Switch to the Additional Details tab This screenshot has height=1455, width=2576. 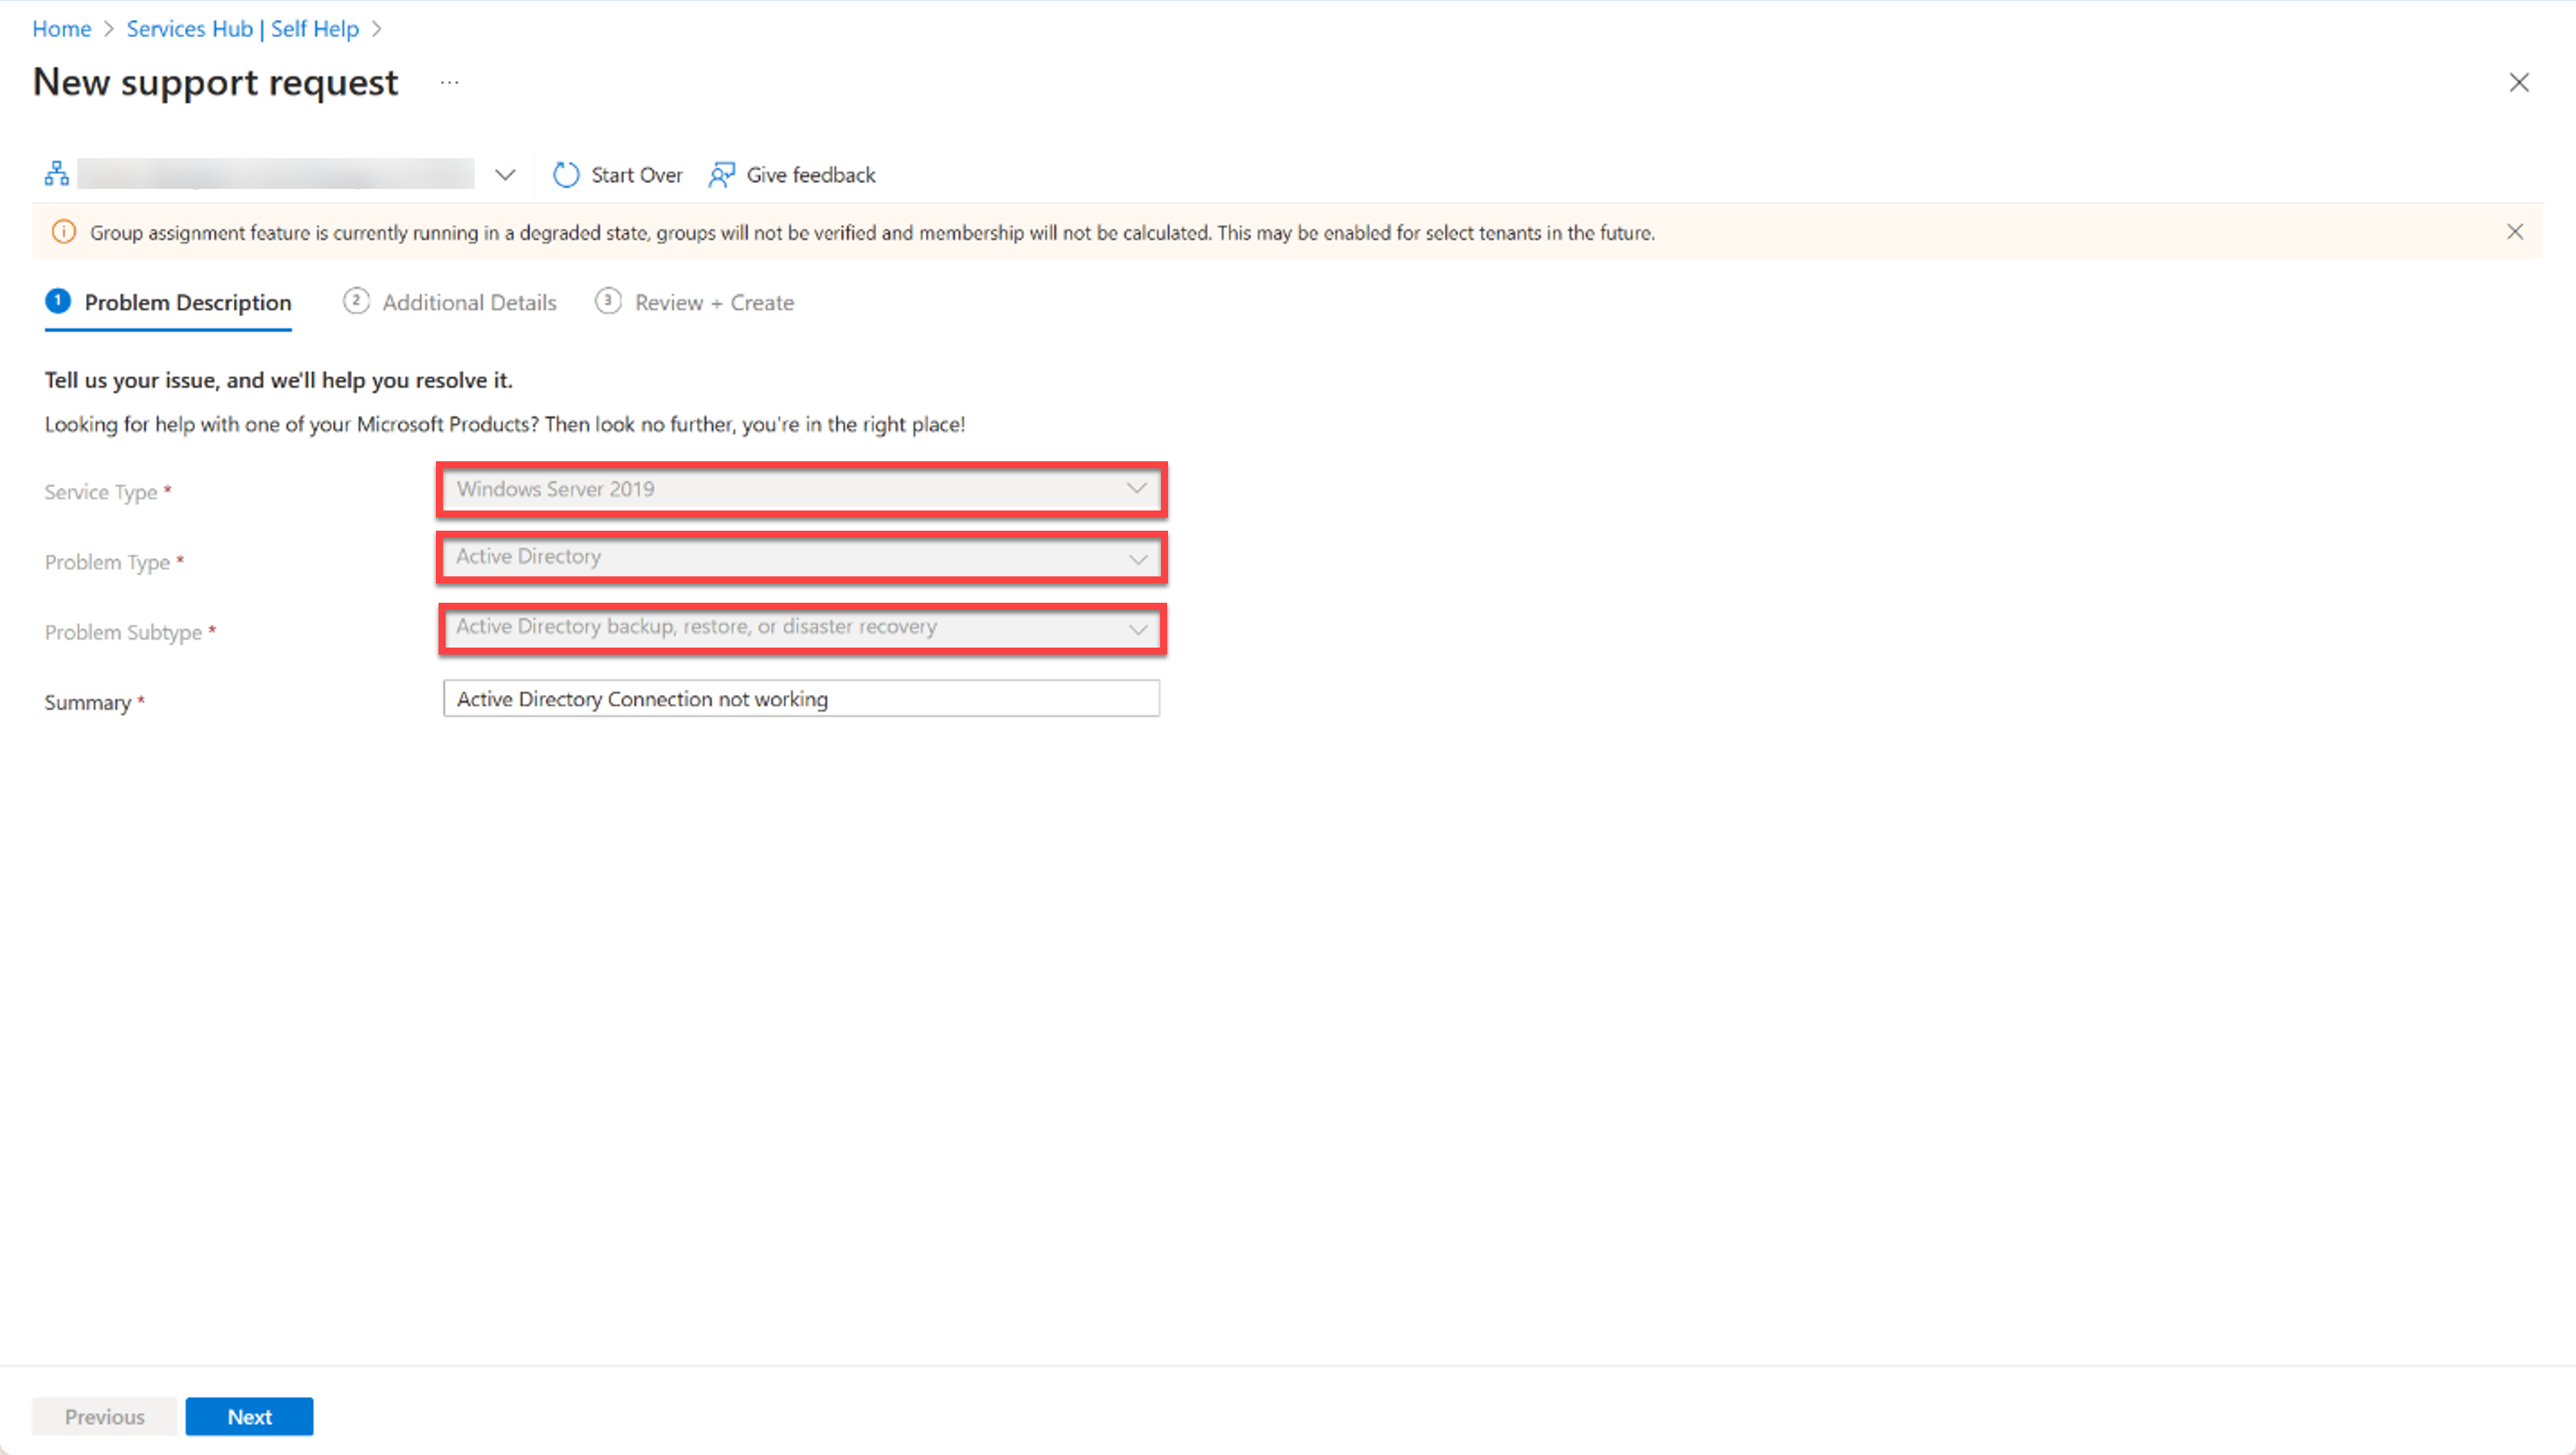(x=451, y=302)
